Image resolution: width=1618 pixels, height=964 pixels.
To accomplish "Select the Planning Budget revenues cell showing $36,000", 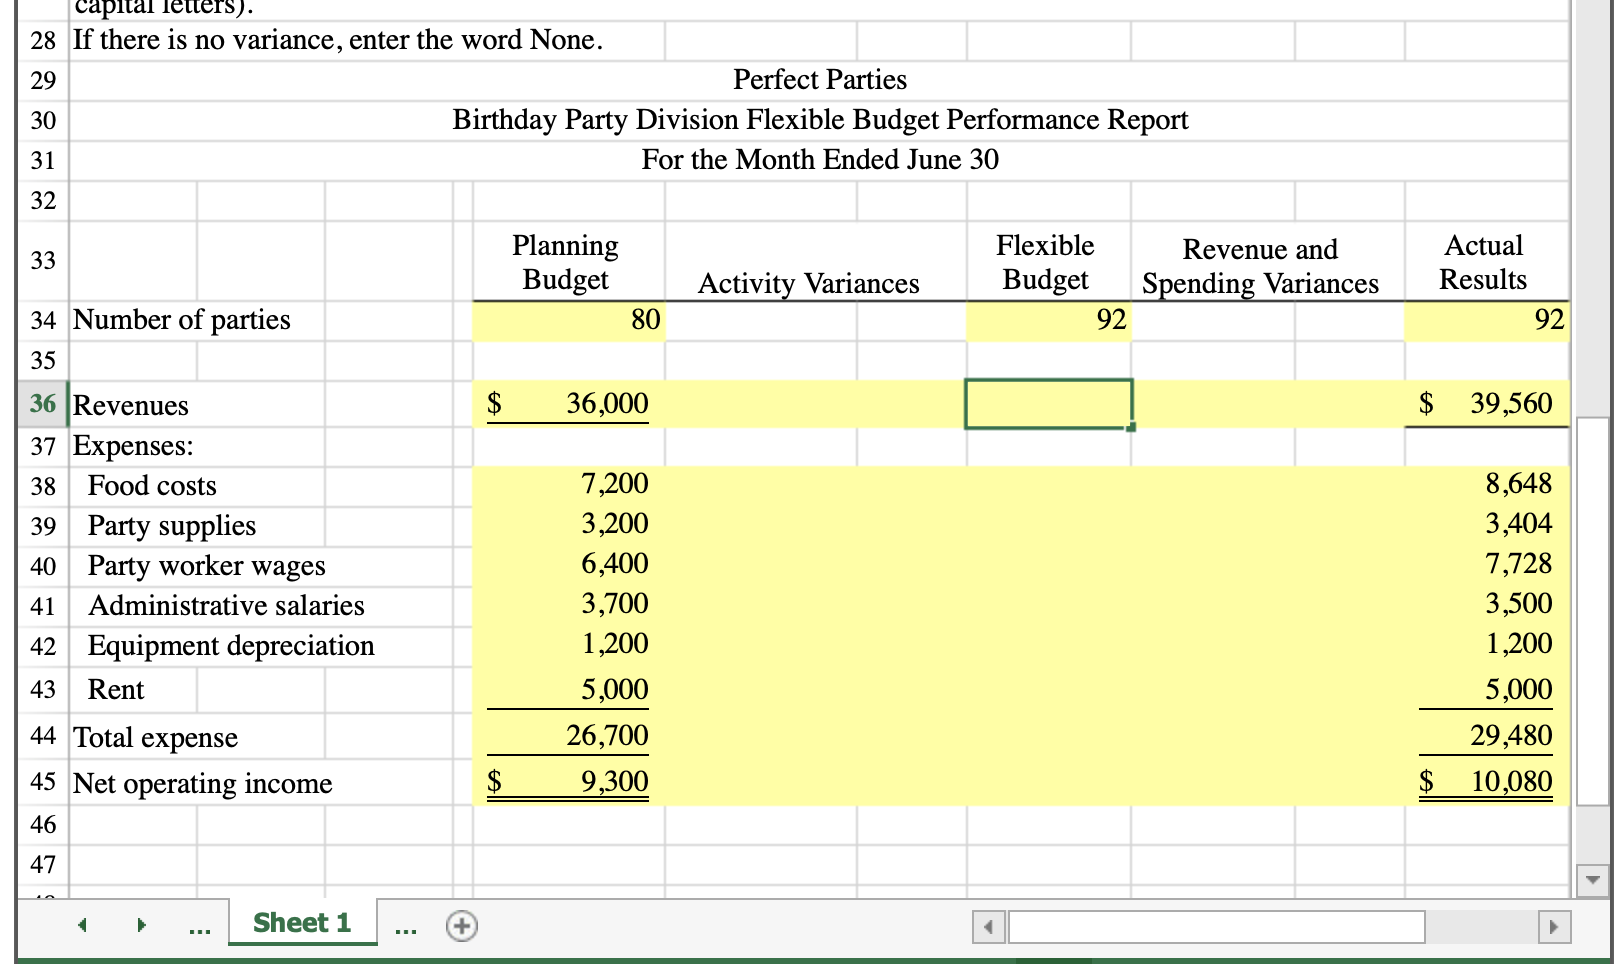I will click(x=566, y=404).
